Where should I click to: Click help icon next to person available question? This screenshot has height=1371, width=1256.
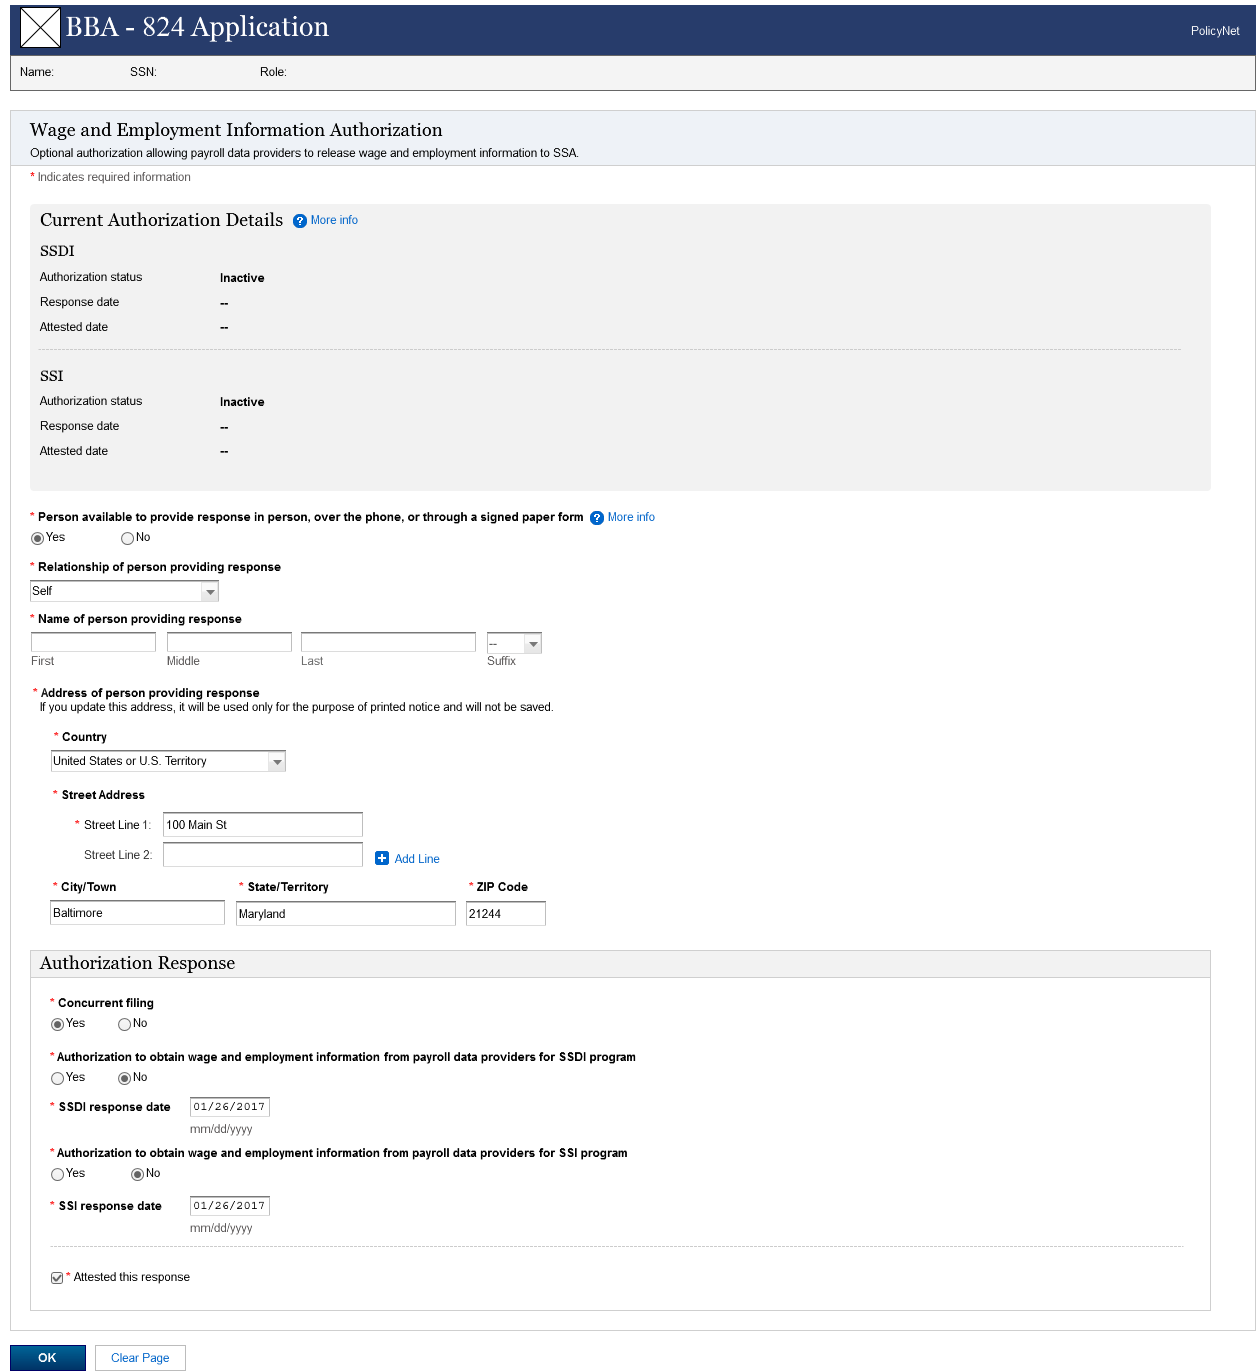(x=597, y=518)
